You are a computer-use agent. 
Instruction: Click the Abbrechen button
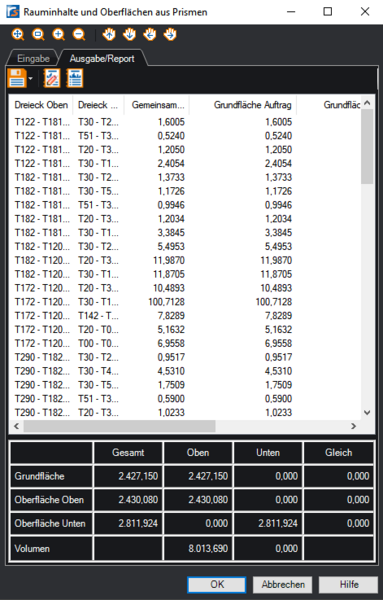coord(283,585)
